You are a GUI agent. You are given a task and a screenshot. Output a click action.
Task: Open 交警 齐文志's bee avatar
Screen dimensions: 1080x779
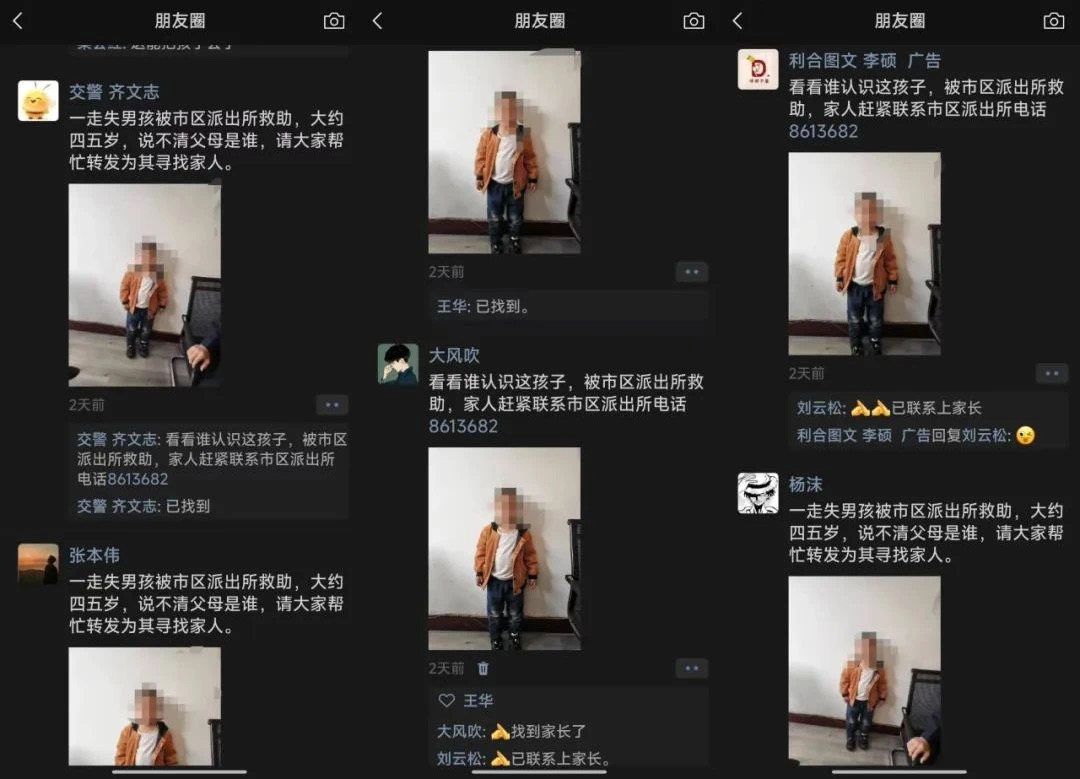click(x=38, y=101)
